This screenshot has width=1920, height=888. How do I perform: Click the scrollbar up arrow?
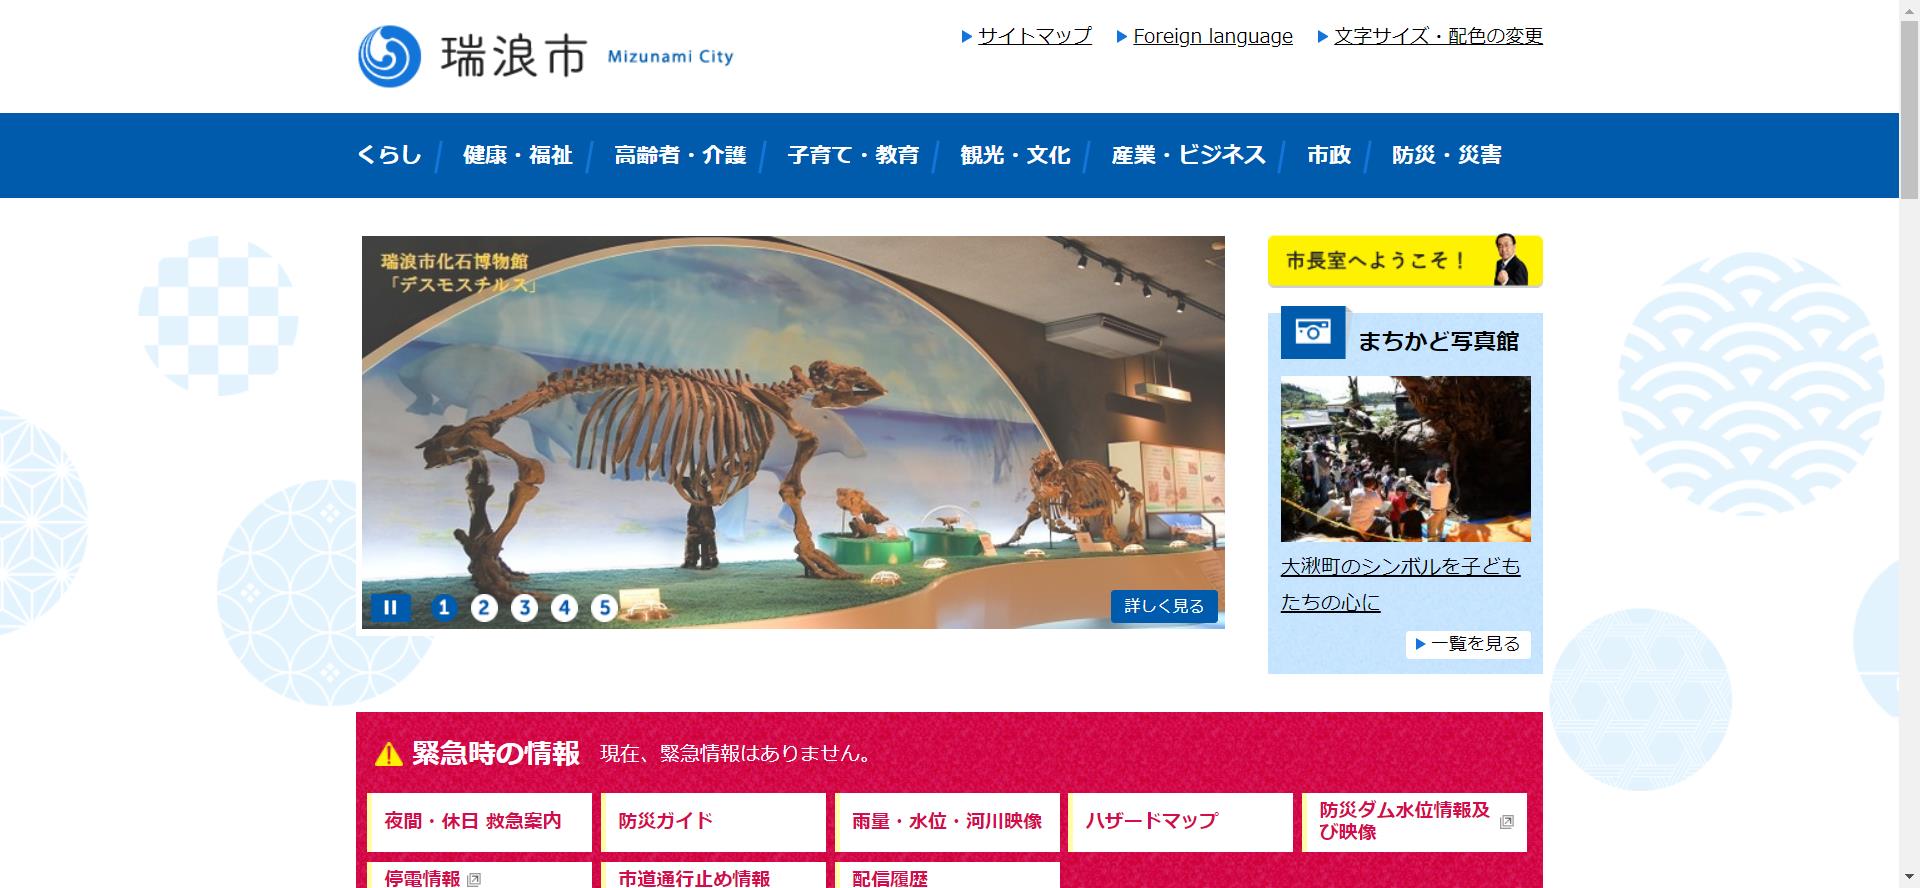[1909, 9]
